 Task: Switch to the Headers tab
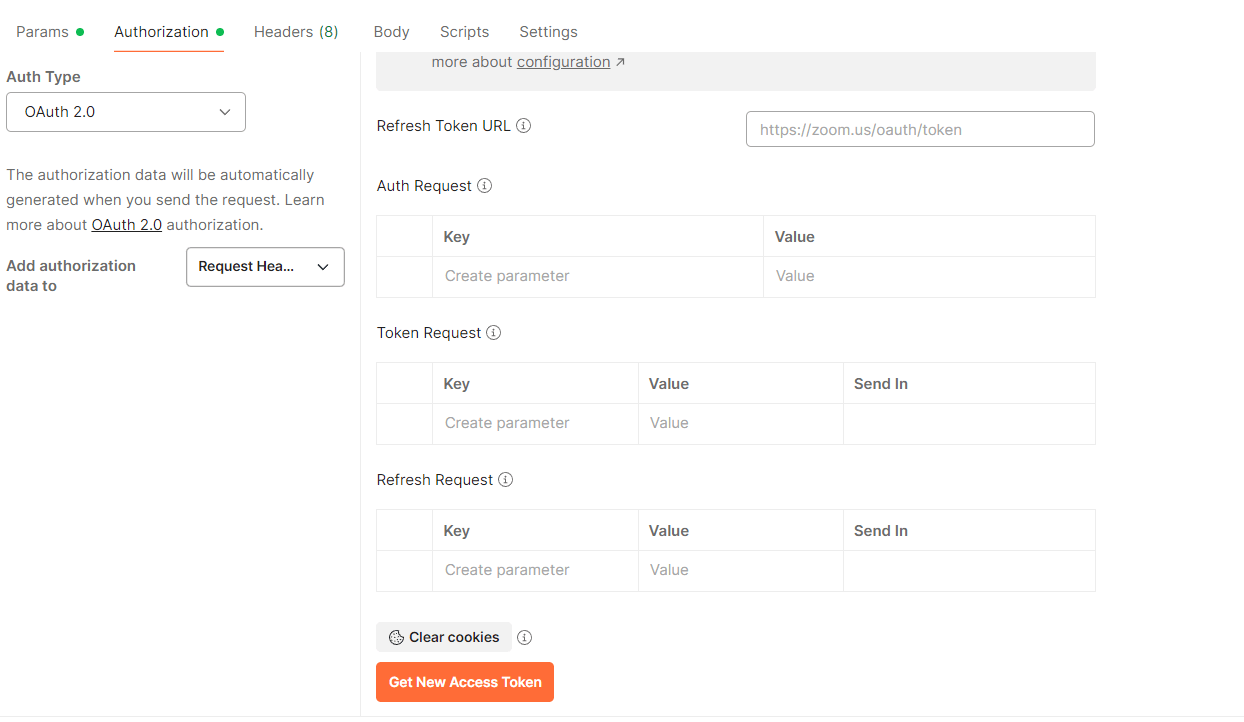pyautogui.click(x=296, y=32)
